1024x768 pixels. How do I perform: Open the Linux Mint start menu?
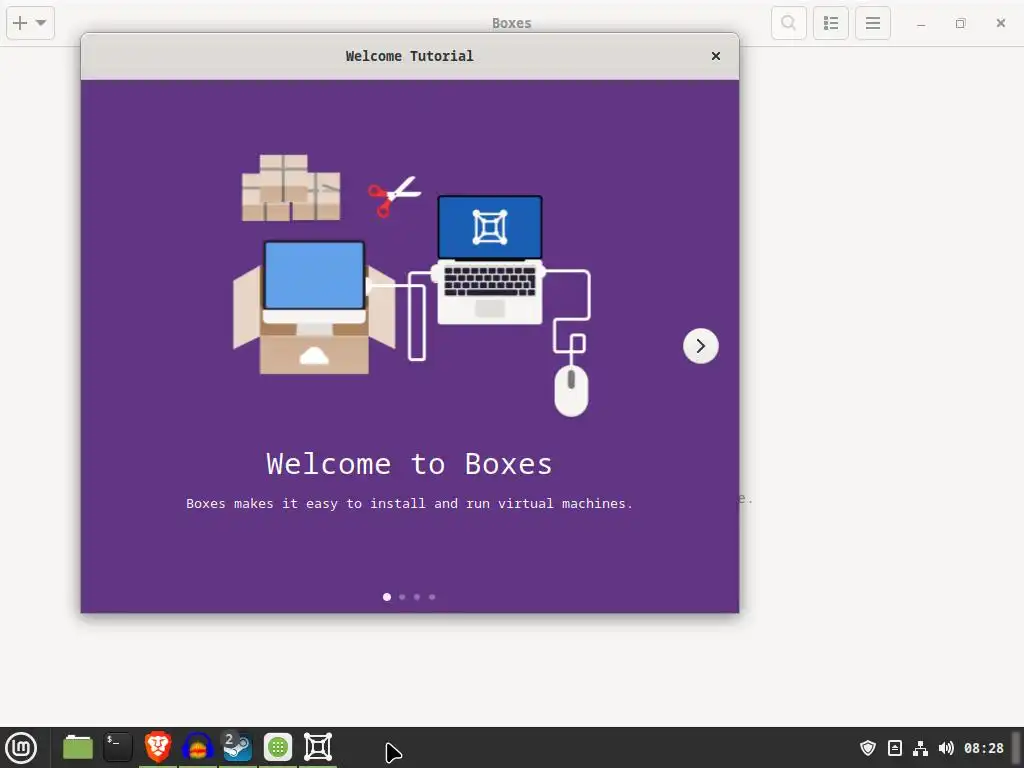tap(21, 747)
